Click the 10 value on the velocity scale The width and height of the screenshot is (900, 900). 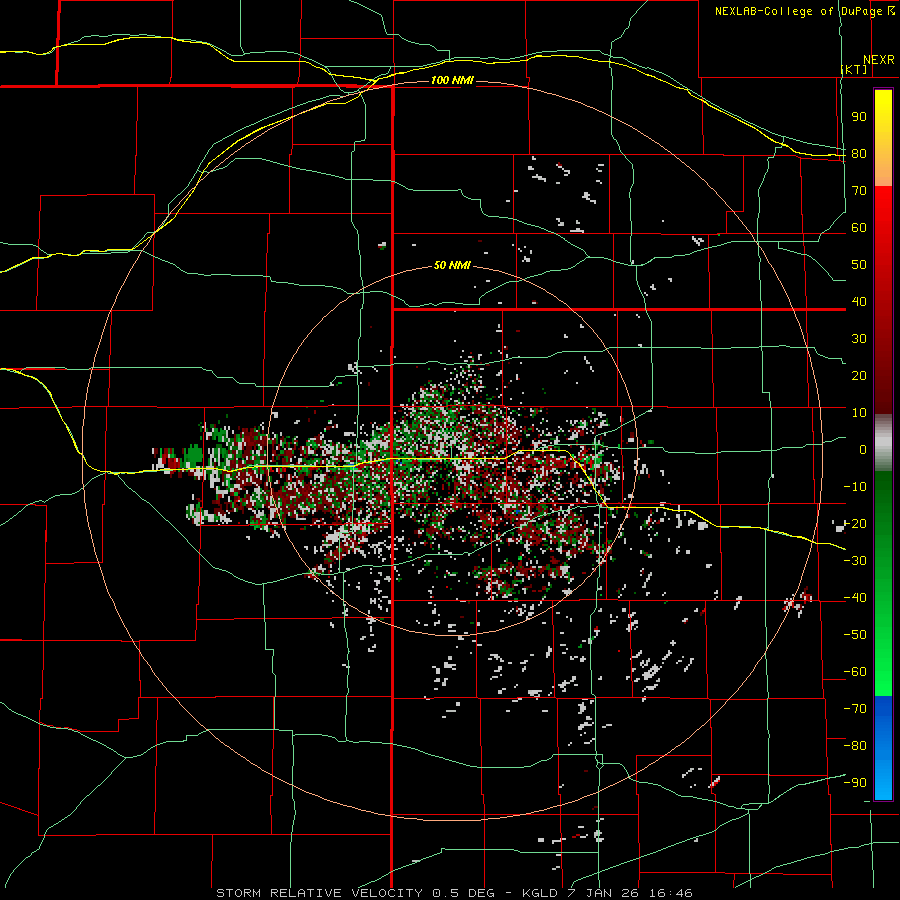(x=859, y=413)
